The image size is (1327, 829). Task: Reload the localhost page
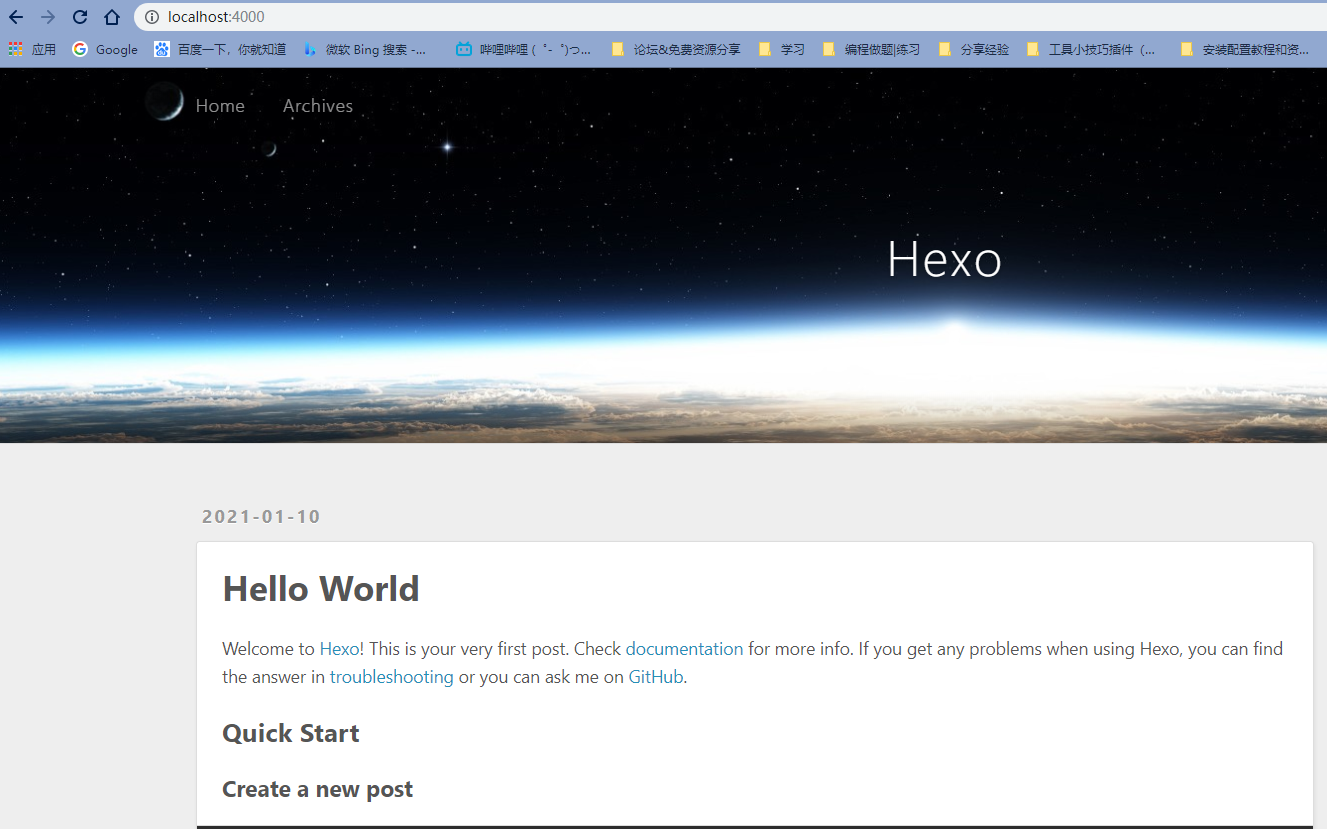80,17
